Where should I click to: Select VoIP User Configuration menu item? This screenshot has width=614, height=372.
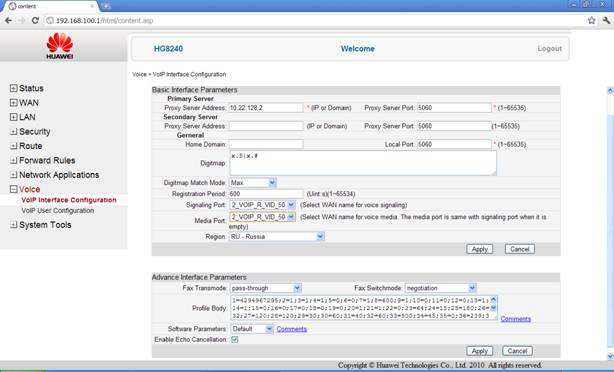58,211
